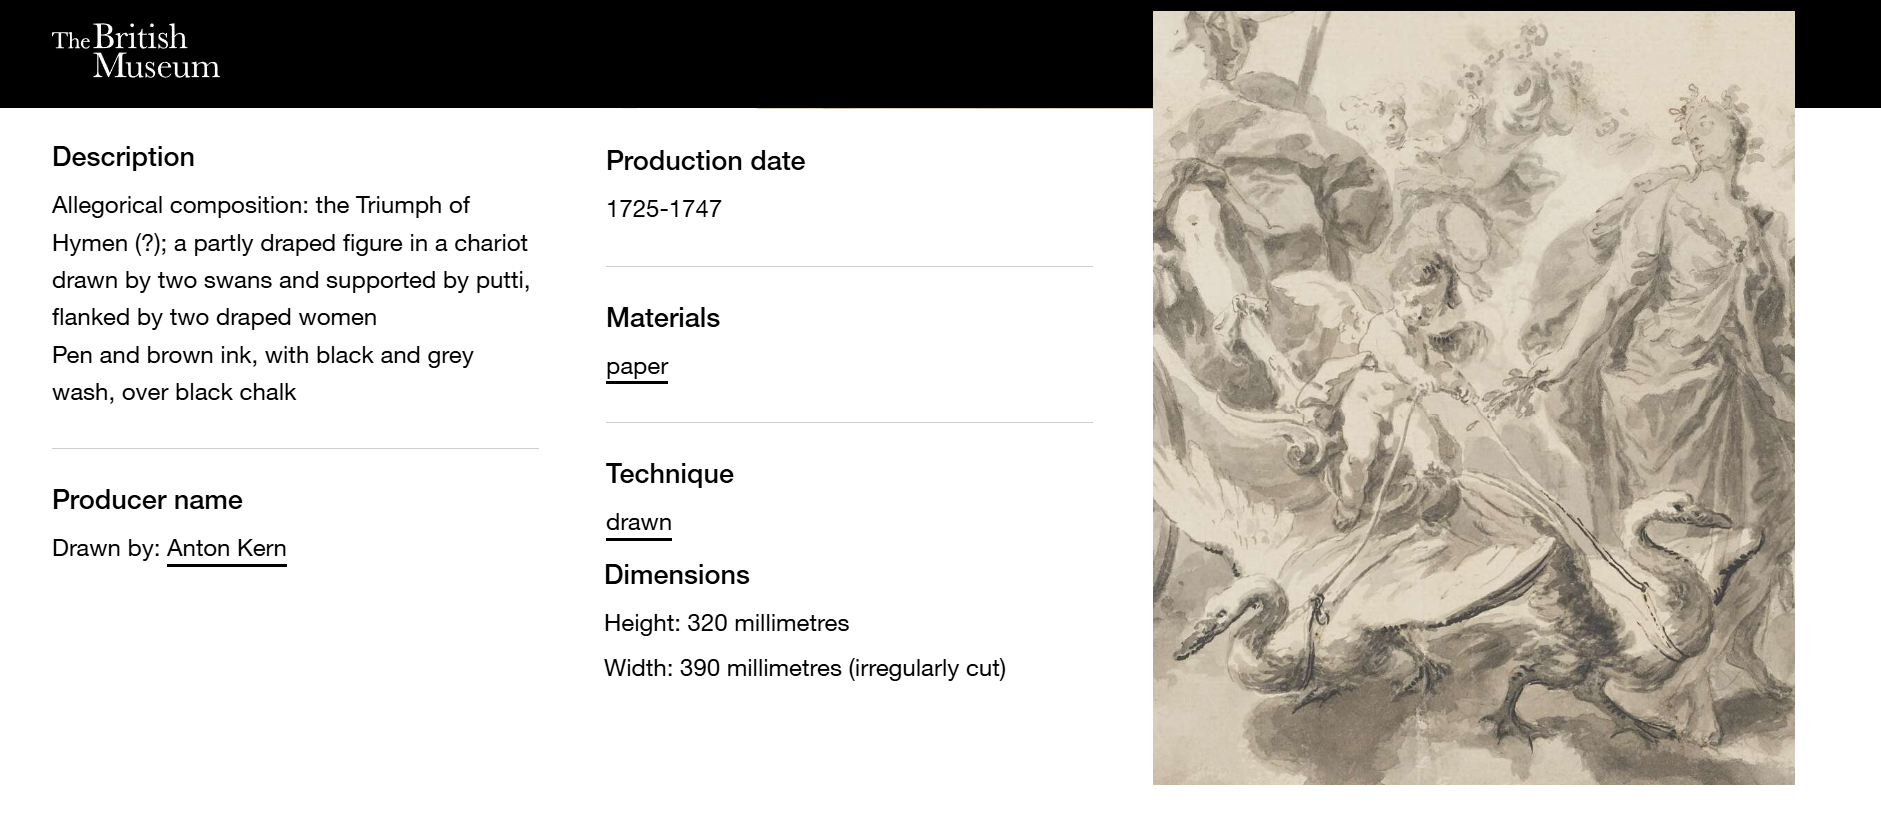Click the black header bar
The height and width of the screenshot is (822, 1881).
[650, 52]
